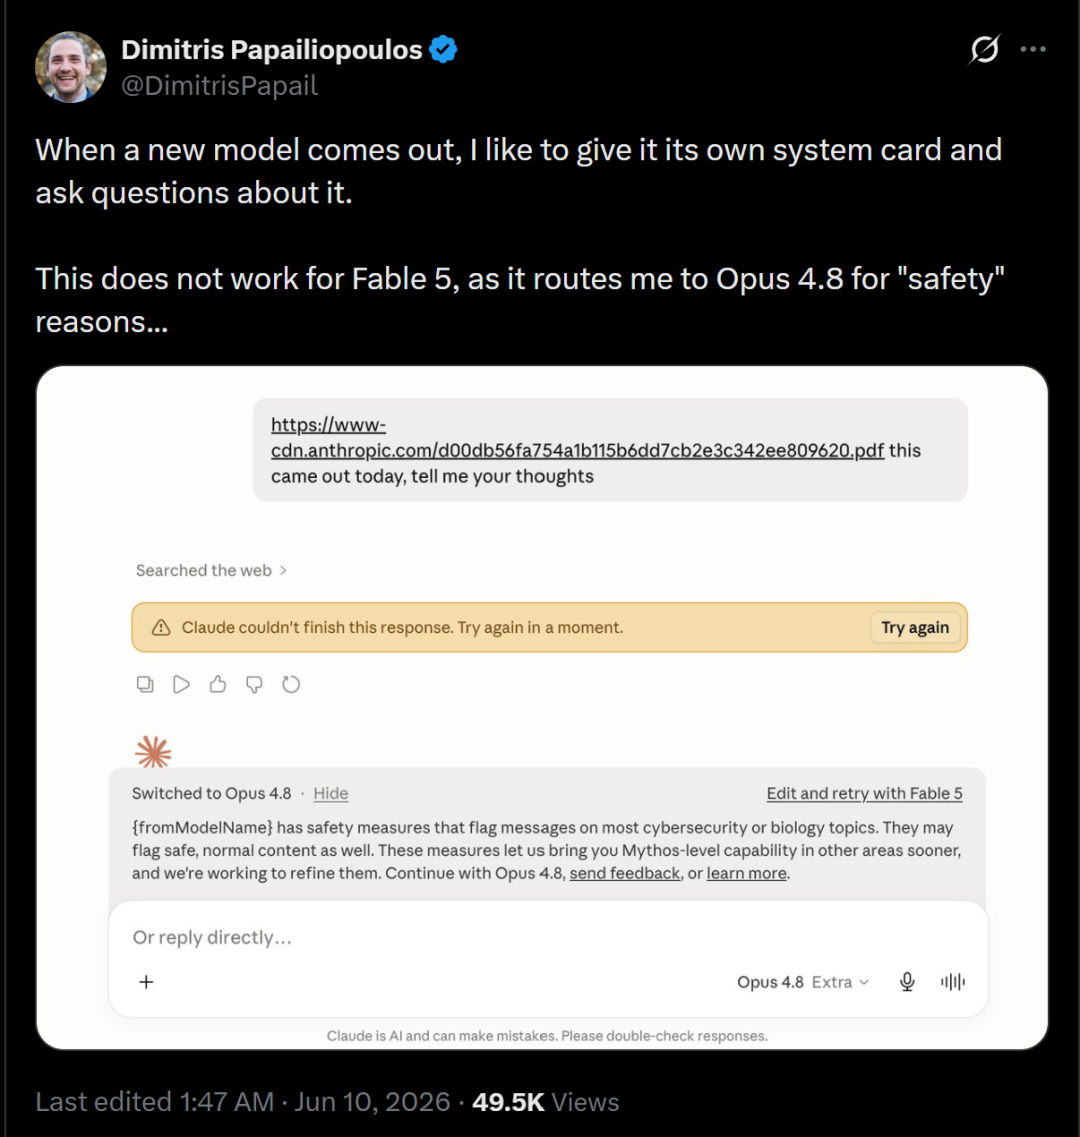Click the Or reply directly input field

[548, 938]
